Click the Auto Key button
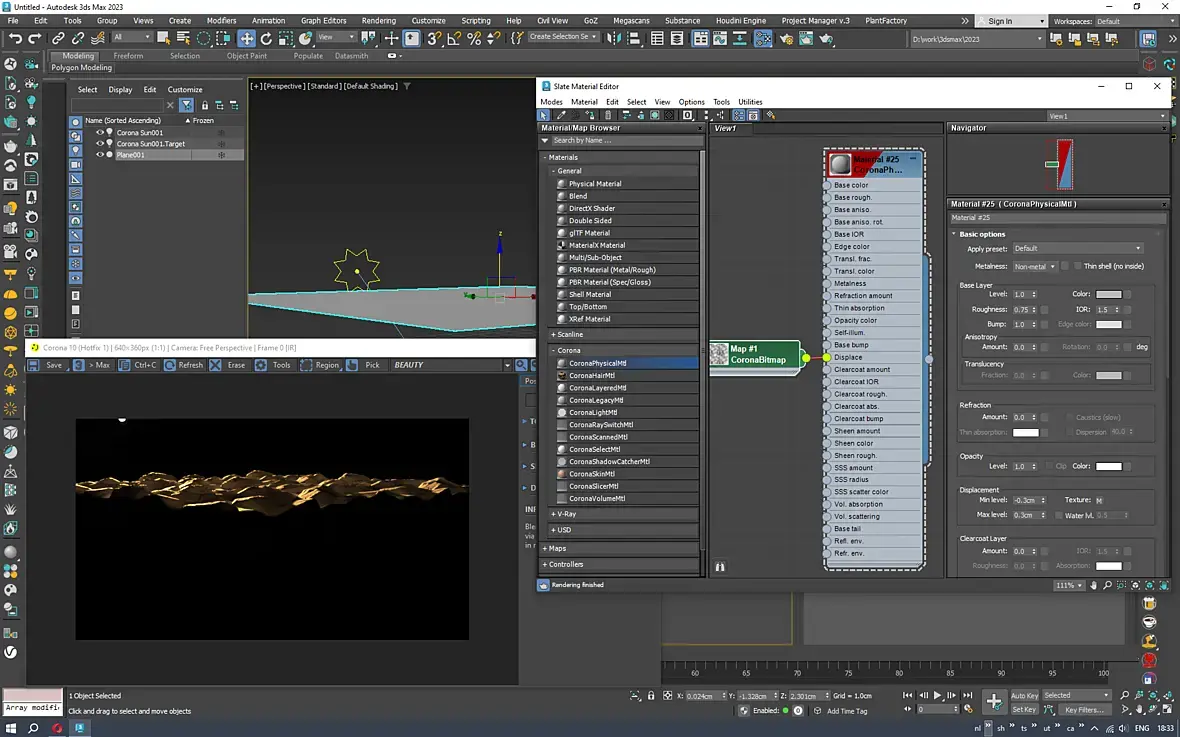This screenshot has height=737, width=1180. coord(1024,695)
